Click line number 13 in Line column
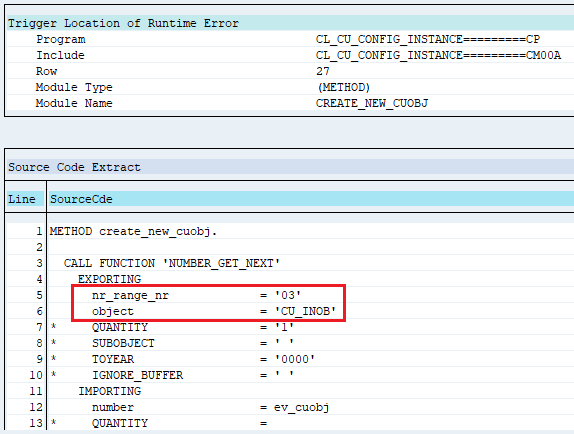Image resolution: width=574 pixels, height=434 pixels. click(x=36, y=423)
